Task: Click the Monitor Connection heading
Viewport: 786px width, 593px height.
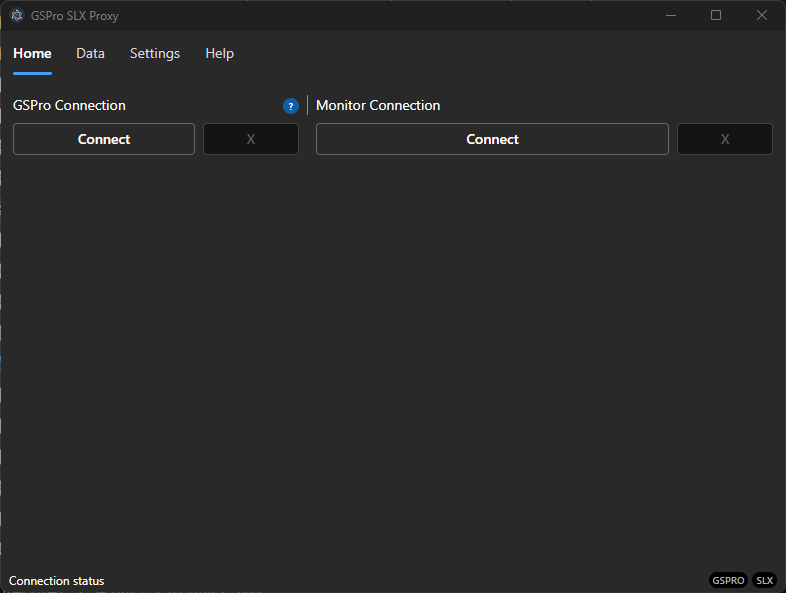Action: (x=378, y=105)
